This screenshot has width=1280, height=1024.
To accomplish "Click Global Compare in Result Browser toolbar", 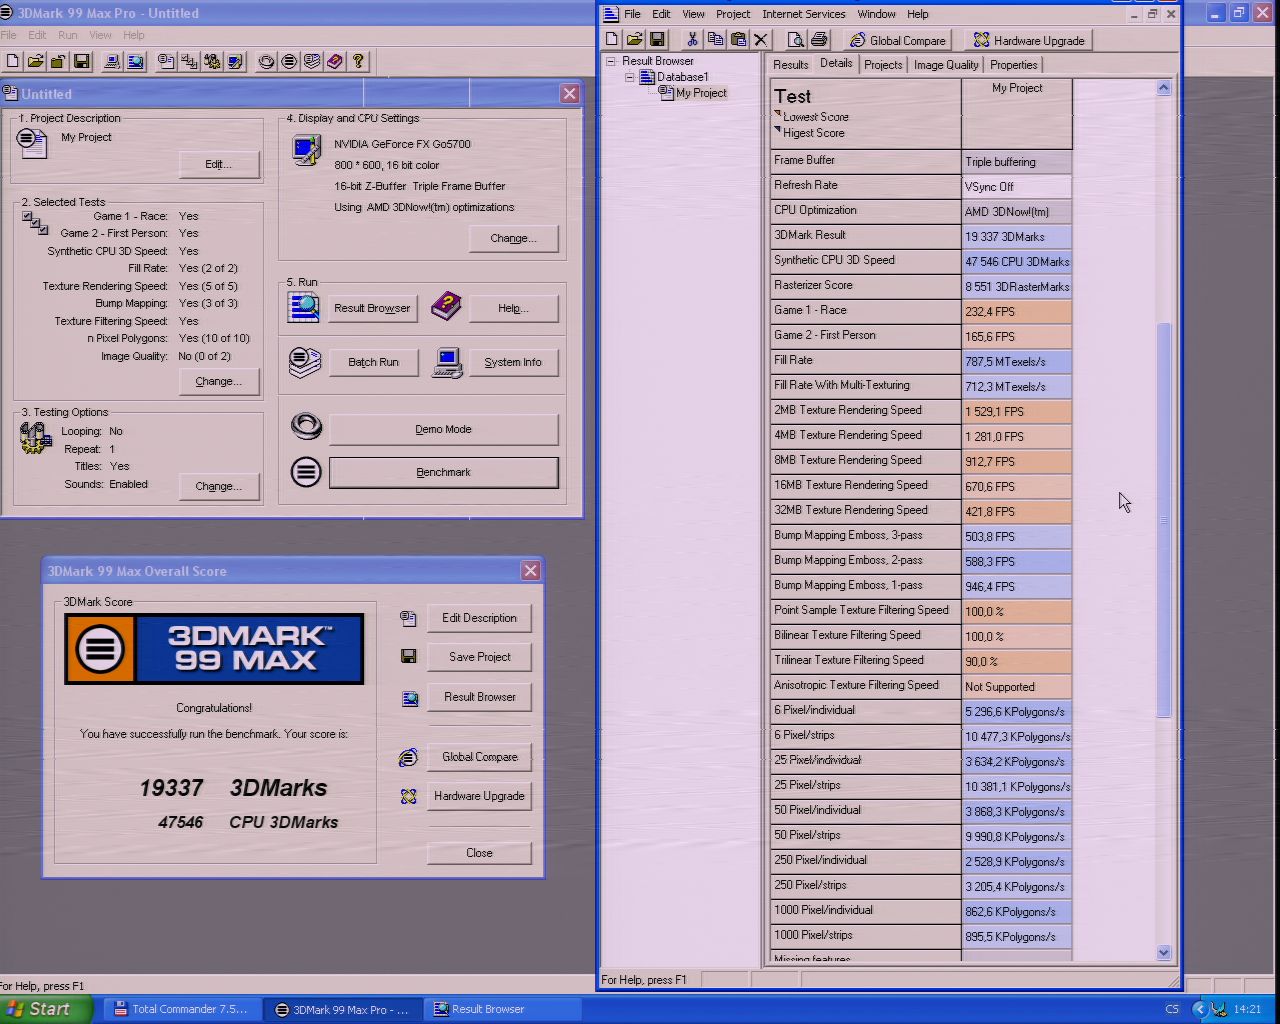I will click(x=898, y=40).
